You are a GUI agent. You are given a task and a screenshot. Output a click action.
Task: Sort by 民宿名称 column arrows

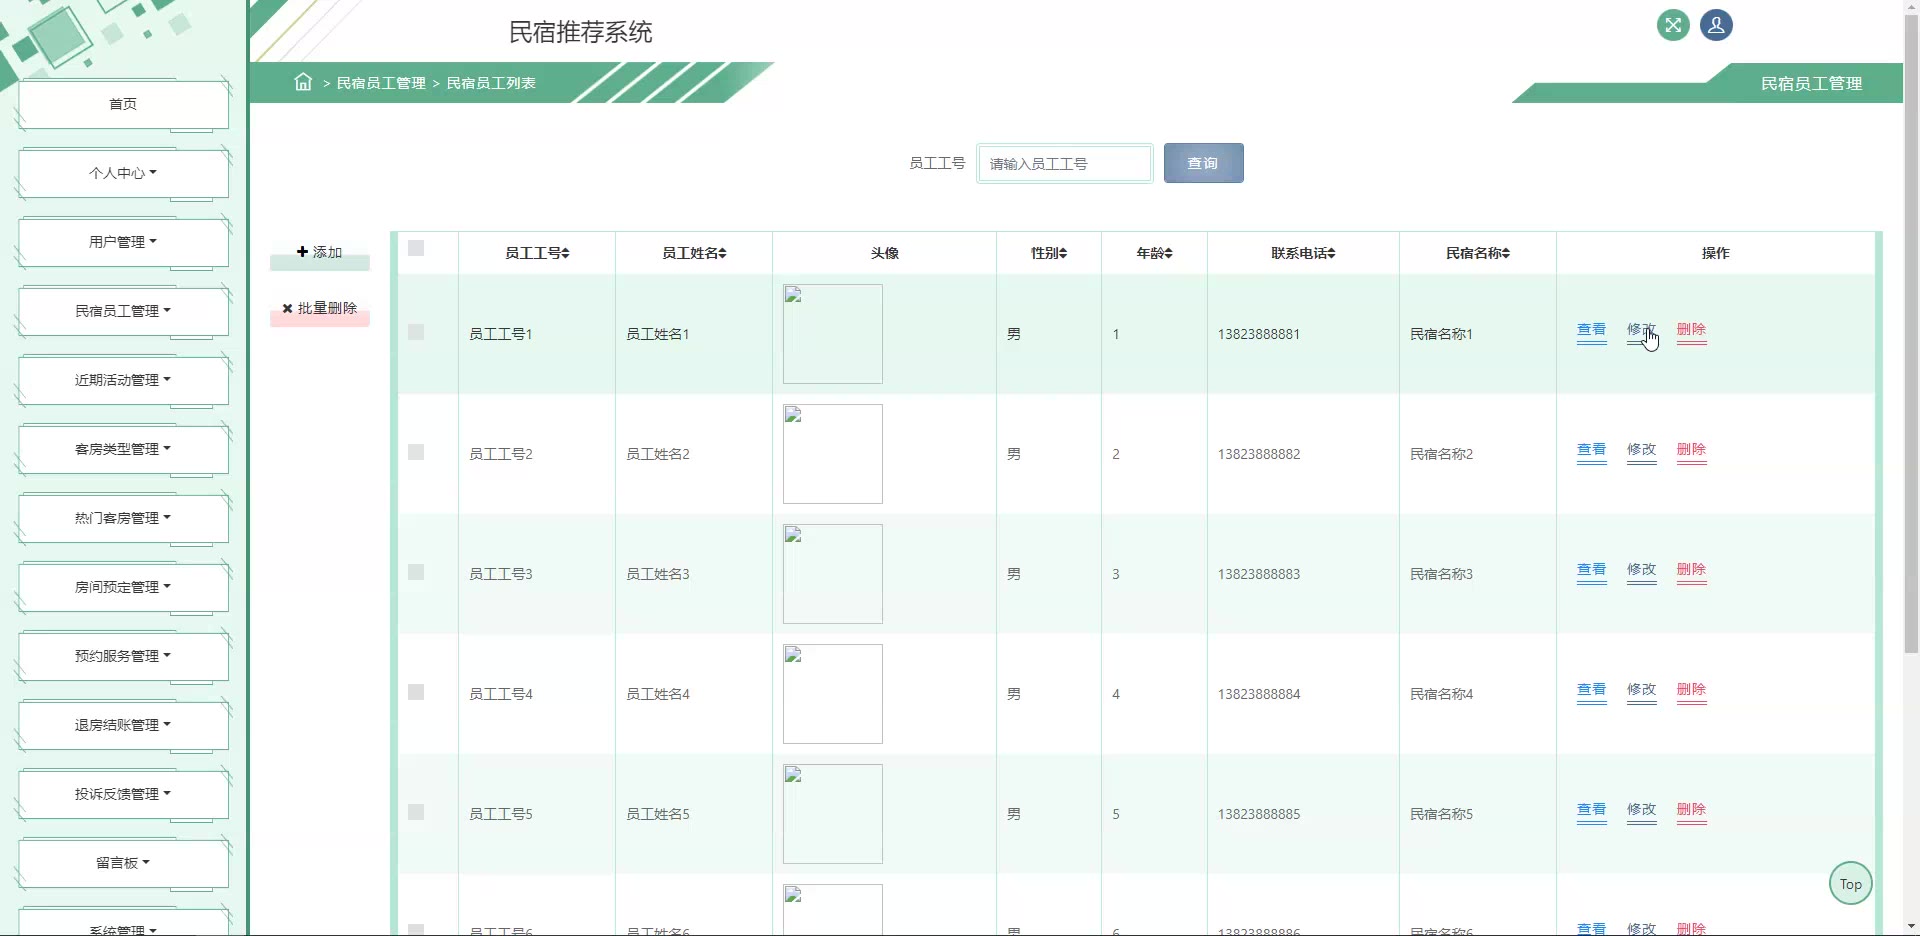pos(1506,253)
